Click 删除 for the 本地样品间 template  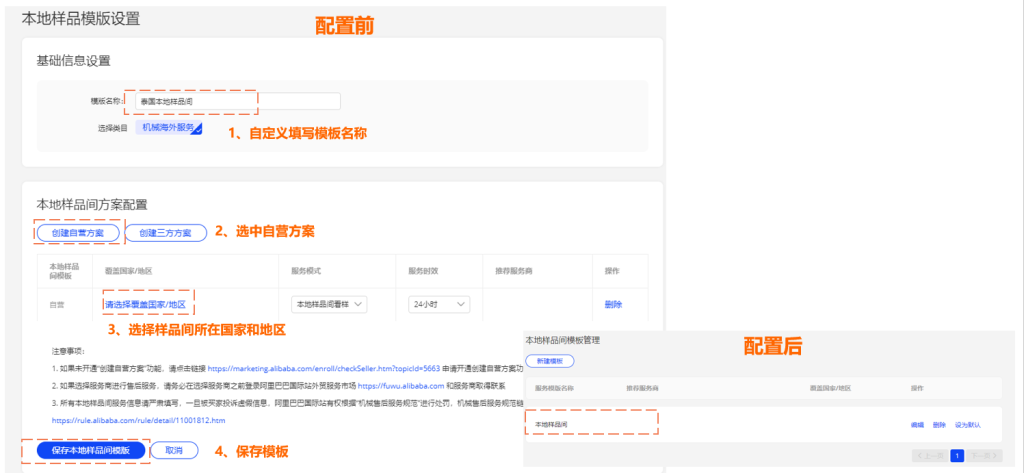pos(938,425)
